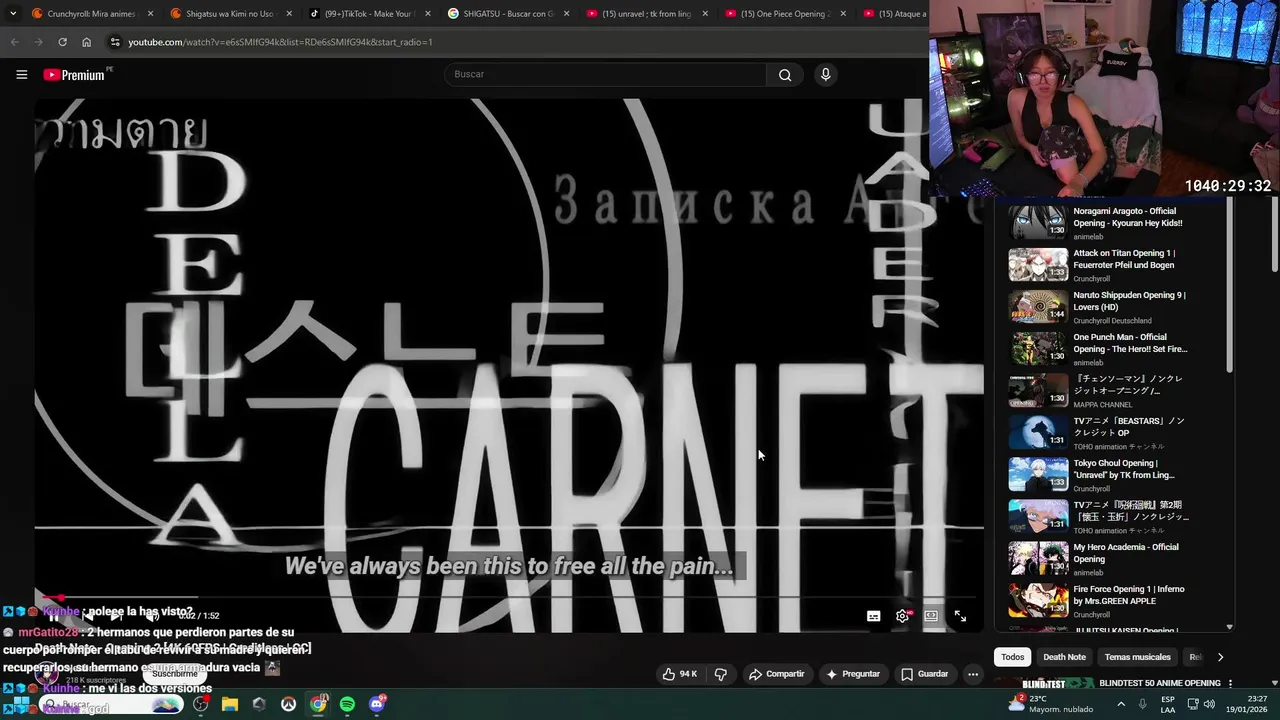
Task: Open Overwatch from the taskbar
Action: click(x=289, y=704)
